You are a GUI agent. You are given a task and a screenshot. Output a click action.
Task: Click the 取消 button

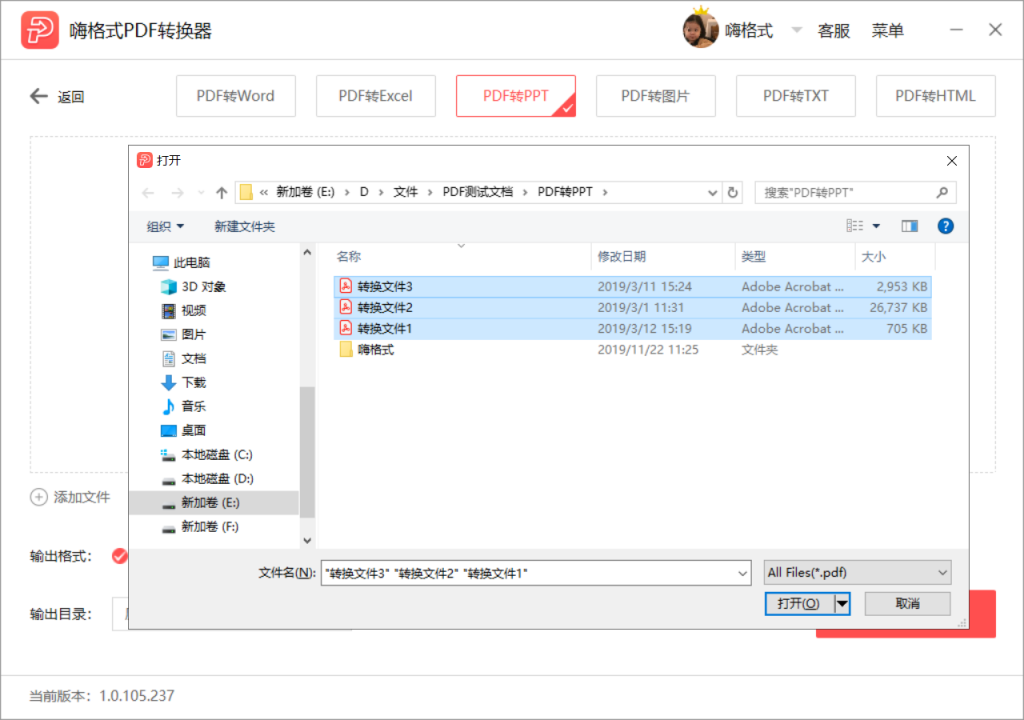pyautogui.click(x=907, y=604)
